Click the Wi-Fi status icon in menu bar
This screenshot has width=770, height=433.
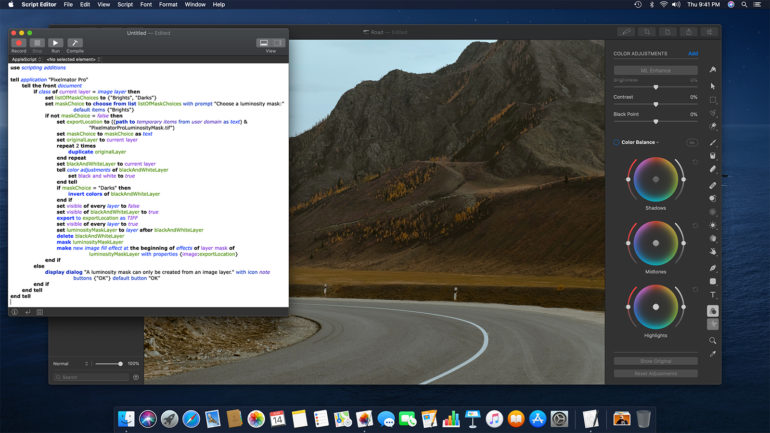[663, 4]
